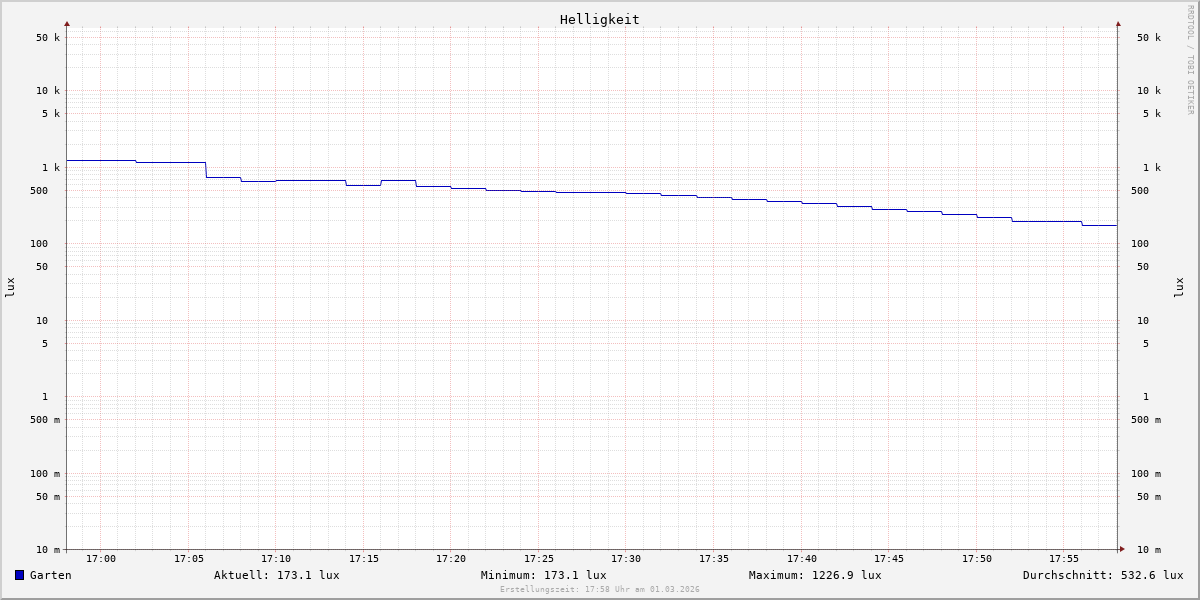Click the red arrow ending the time axis
Viewport: 1200px width, 600px height.
coord(1122,549)
